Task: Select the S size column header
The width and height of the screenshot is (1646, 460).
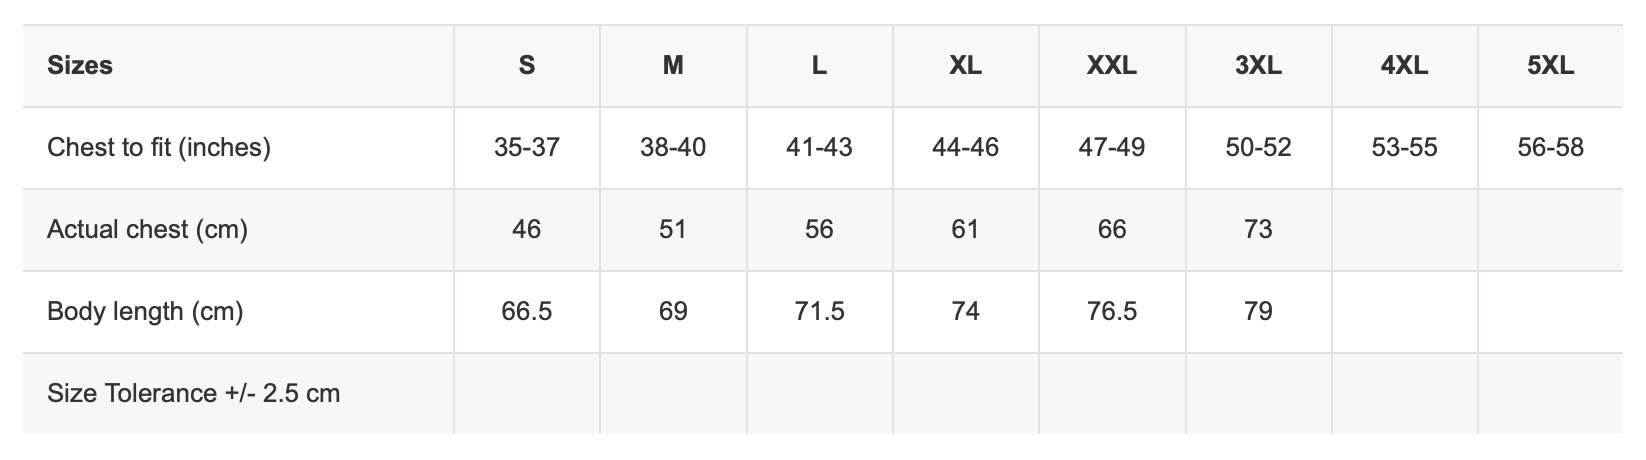Action: click(x=527, y=66)
